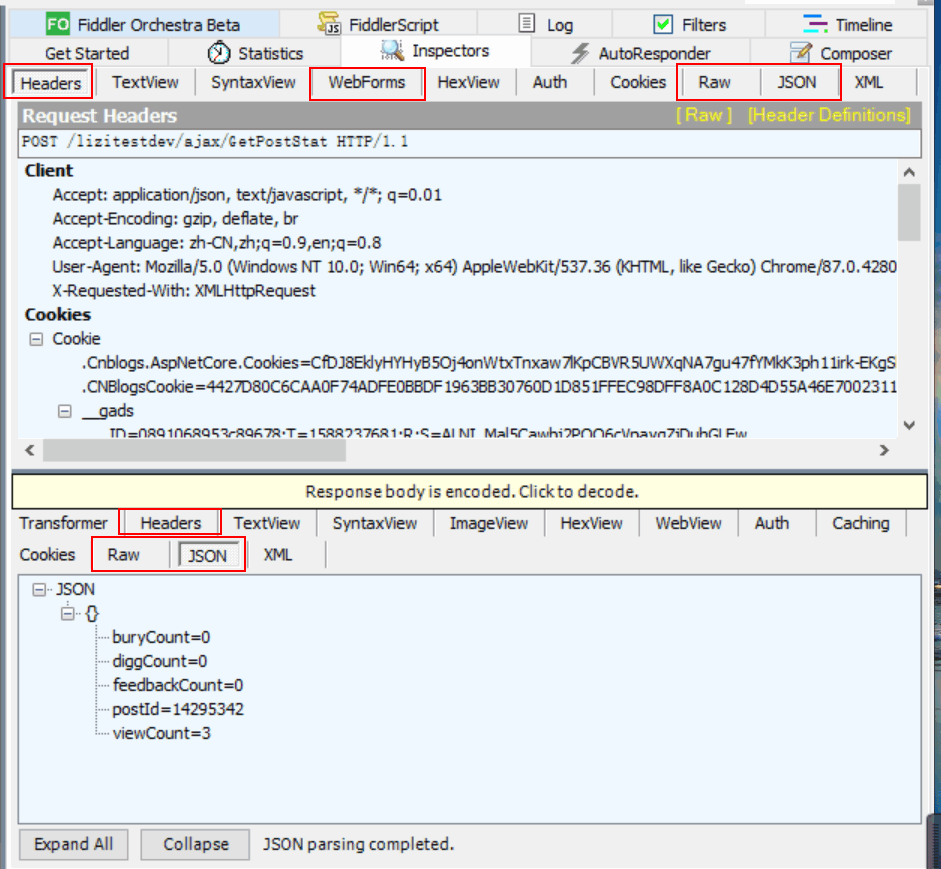Click headers scrollbar up arrow
941x869 pixels.
tap(909, 173)
